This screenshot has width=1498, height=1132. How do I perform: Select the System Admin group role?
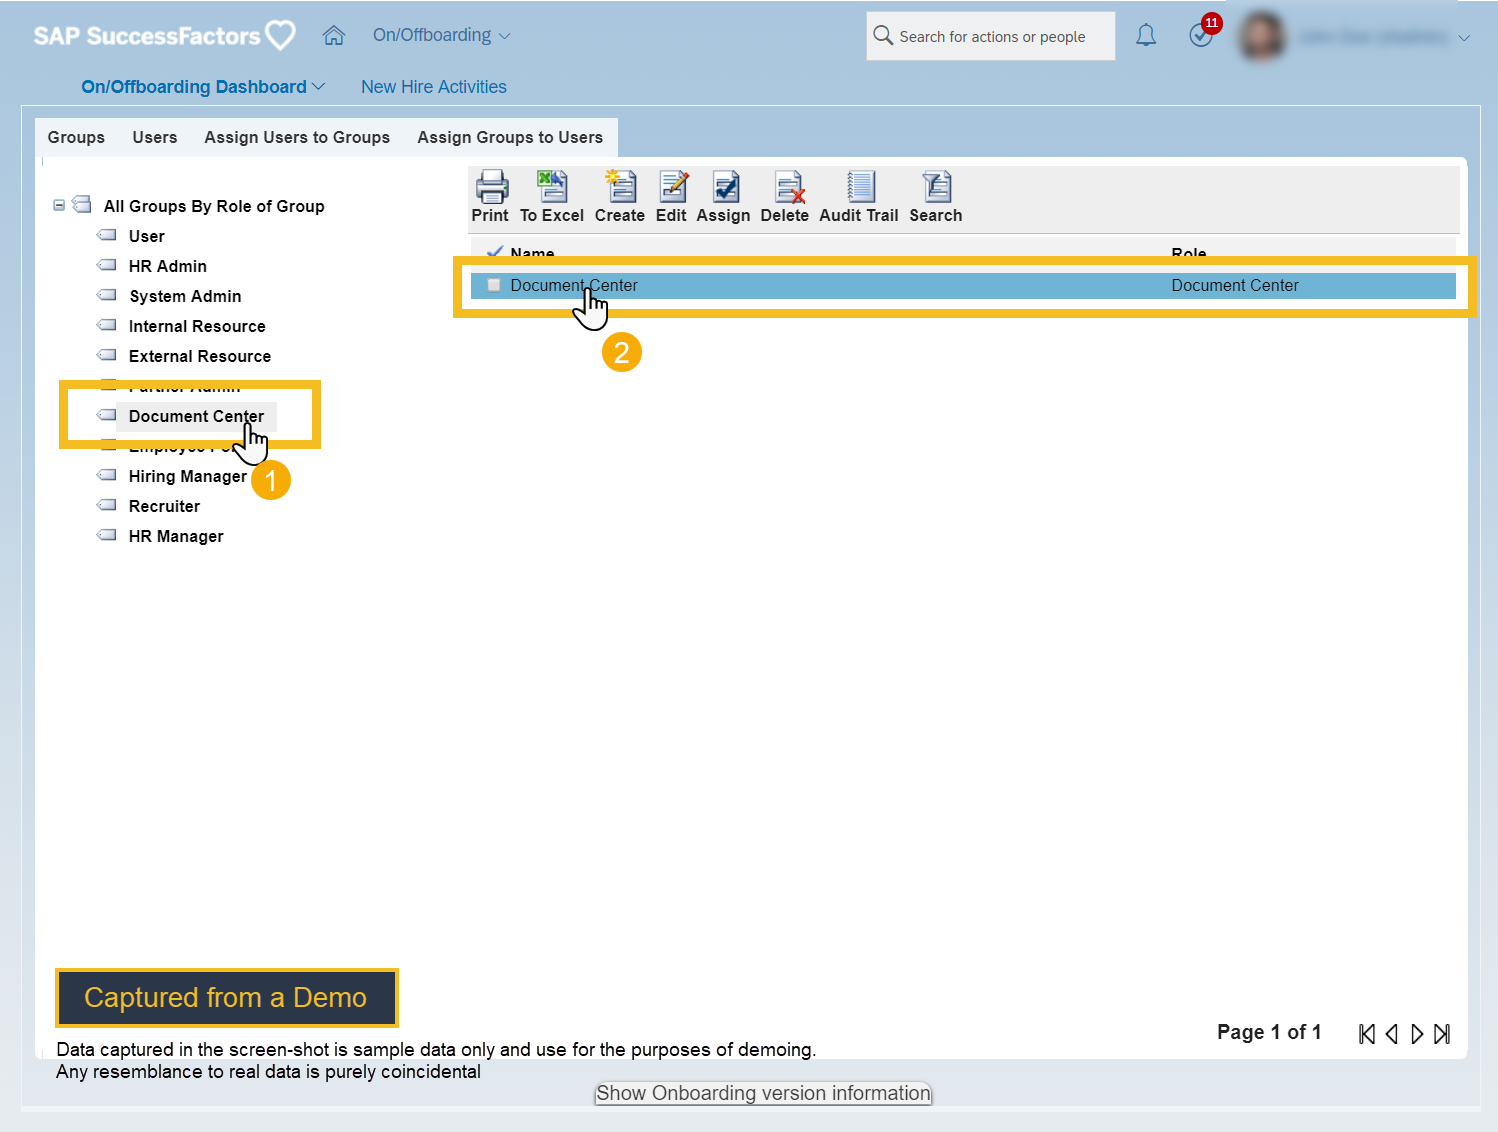tap(185, 296)
